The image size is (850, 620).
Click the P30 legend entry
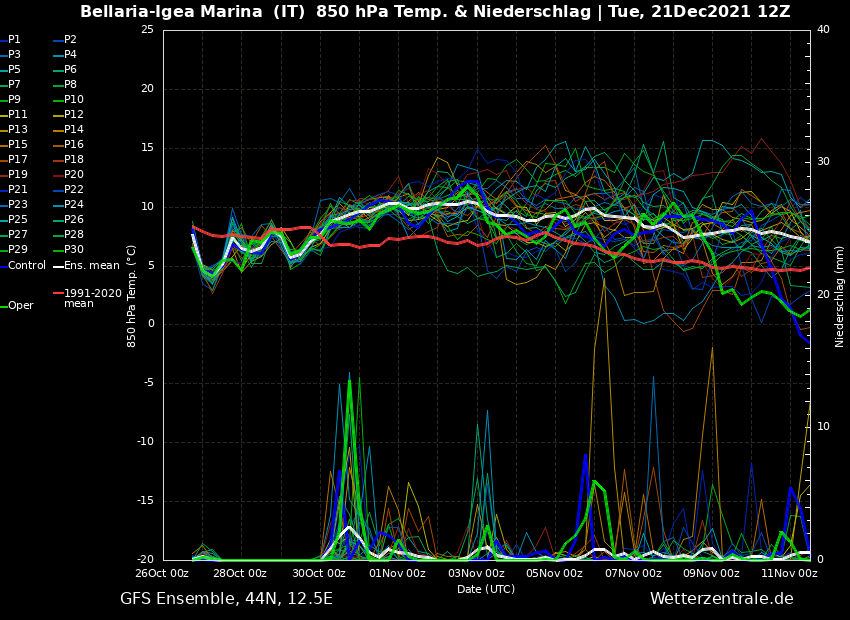74,250
